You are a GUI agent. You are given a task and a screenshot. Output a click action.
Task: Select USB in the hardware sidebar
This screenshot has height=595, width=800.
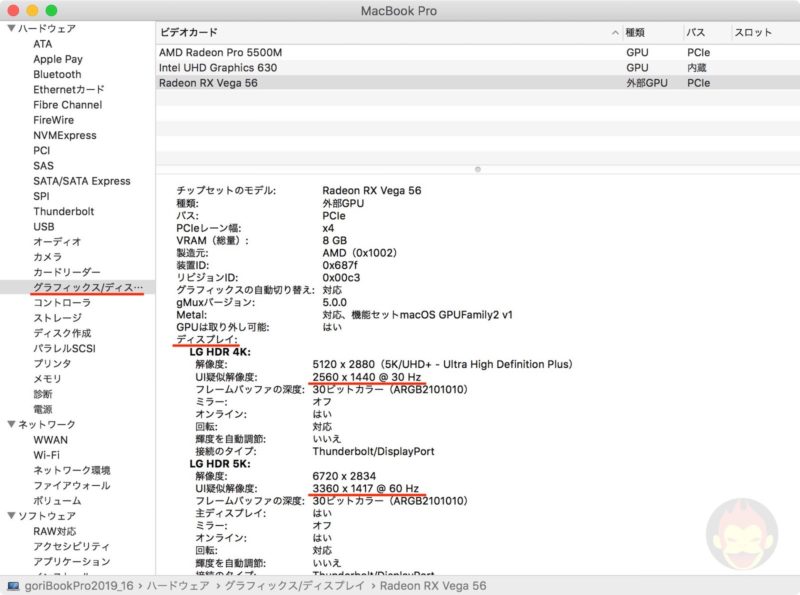(42, 227)
